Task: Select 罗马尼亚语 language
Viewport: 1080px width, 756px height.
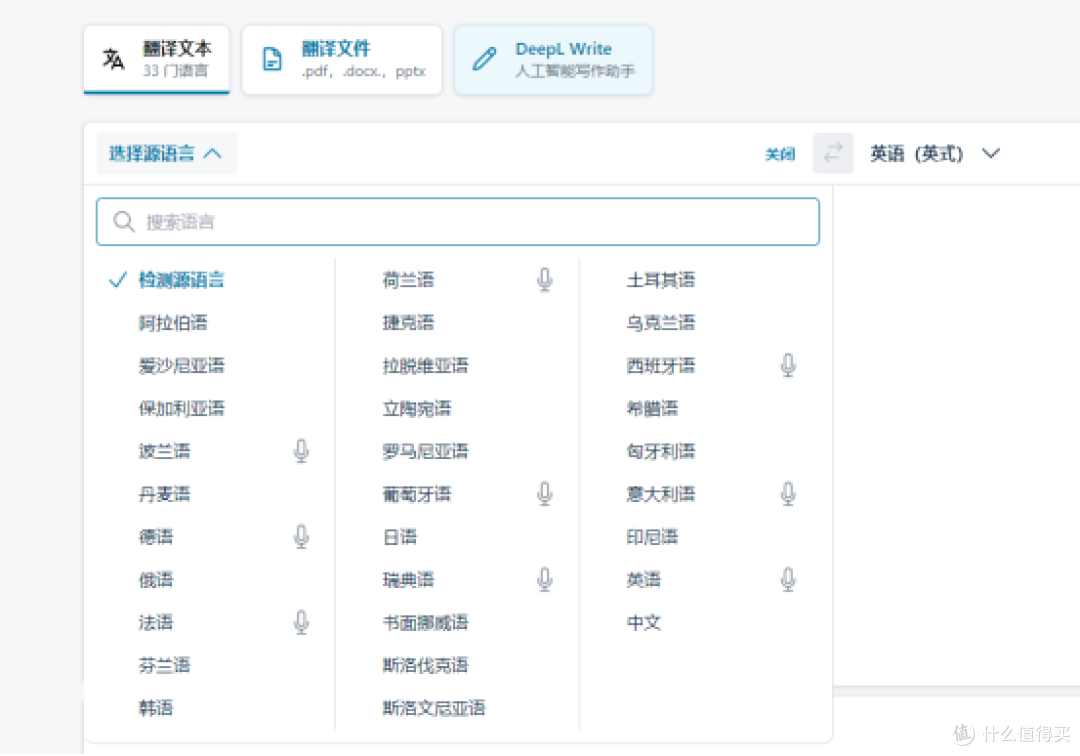Action: [x=425, y=451]
